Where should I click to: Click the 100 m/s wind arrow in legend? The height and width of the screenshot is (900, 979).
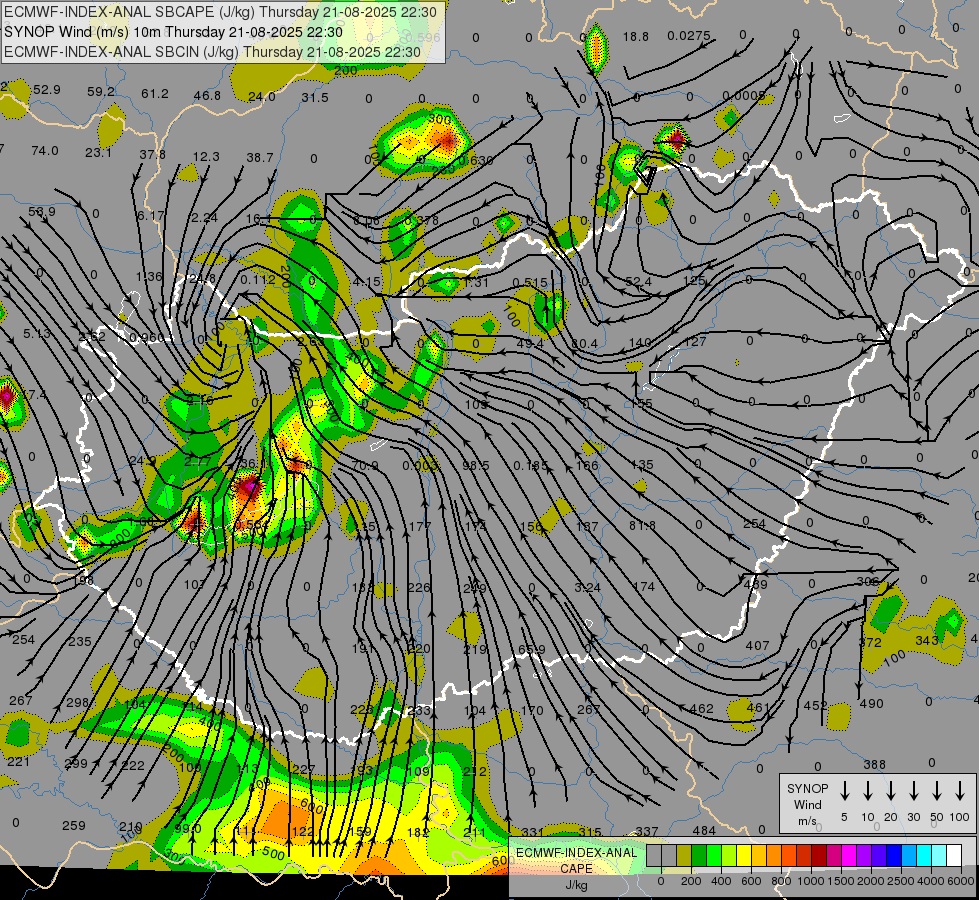(960, 791)
